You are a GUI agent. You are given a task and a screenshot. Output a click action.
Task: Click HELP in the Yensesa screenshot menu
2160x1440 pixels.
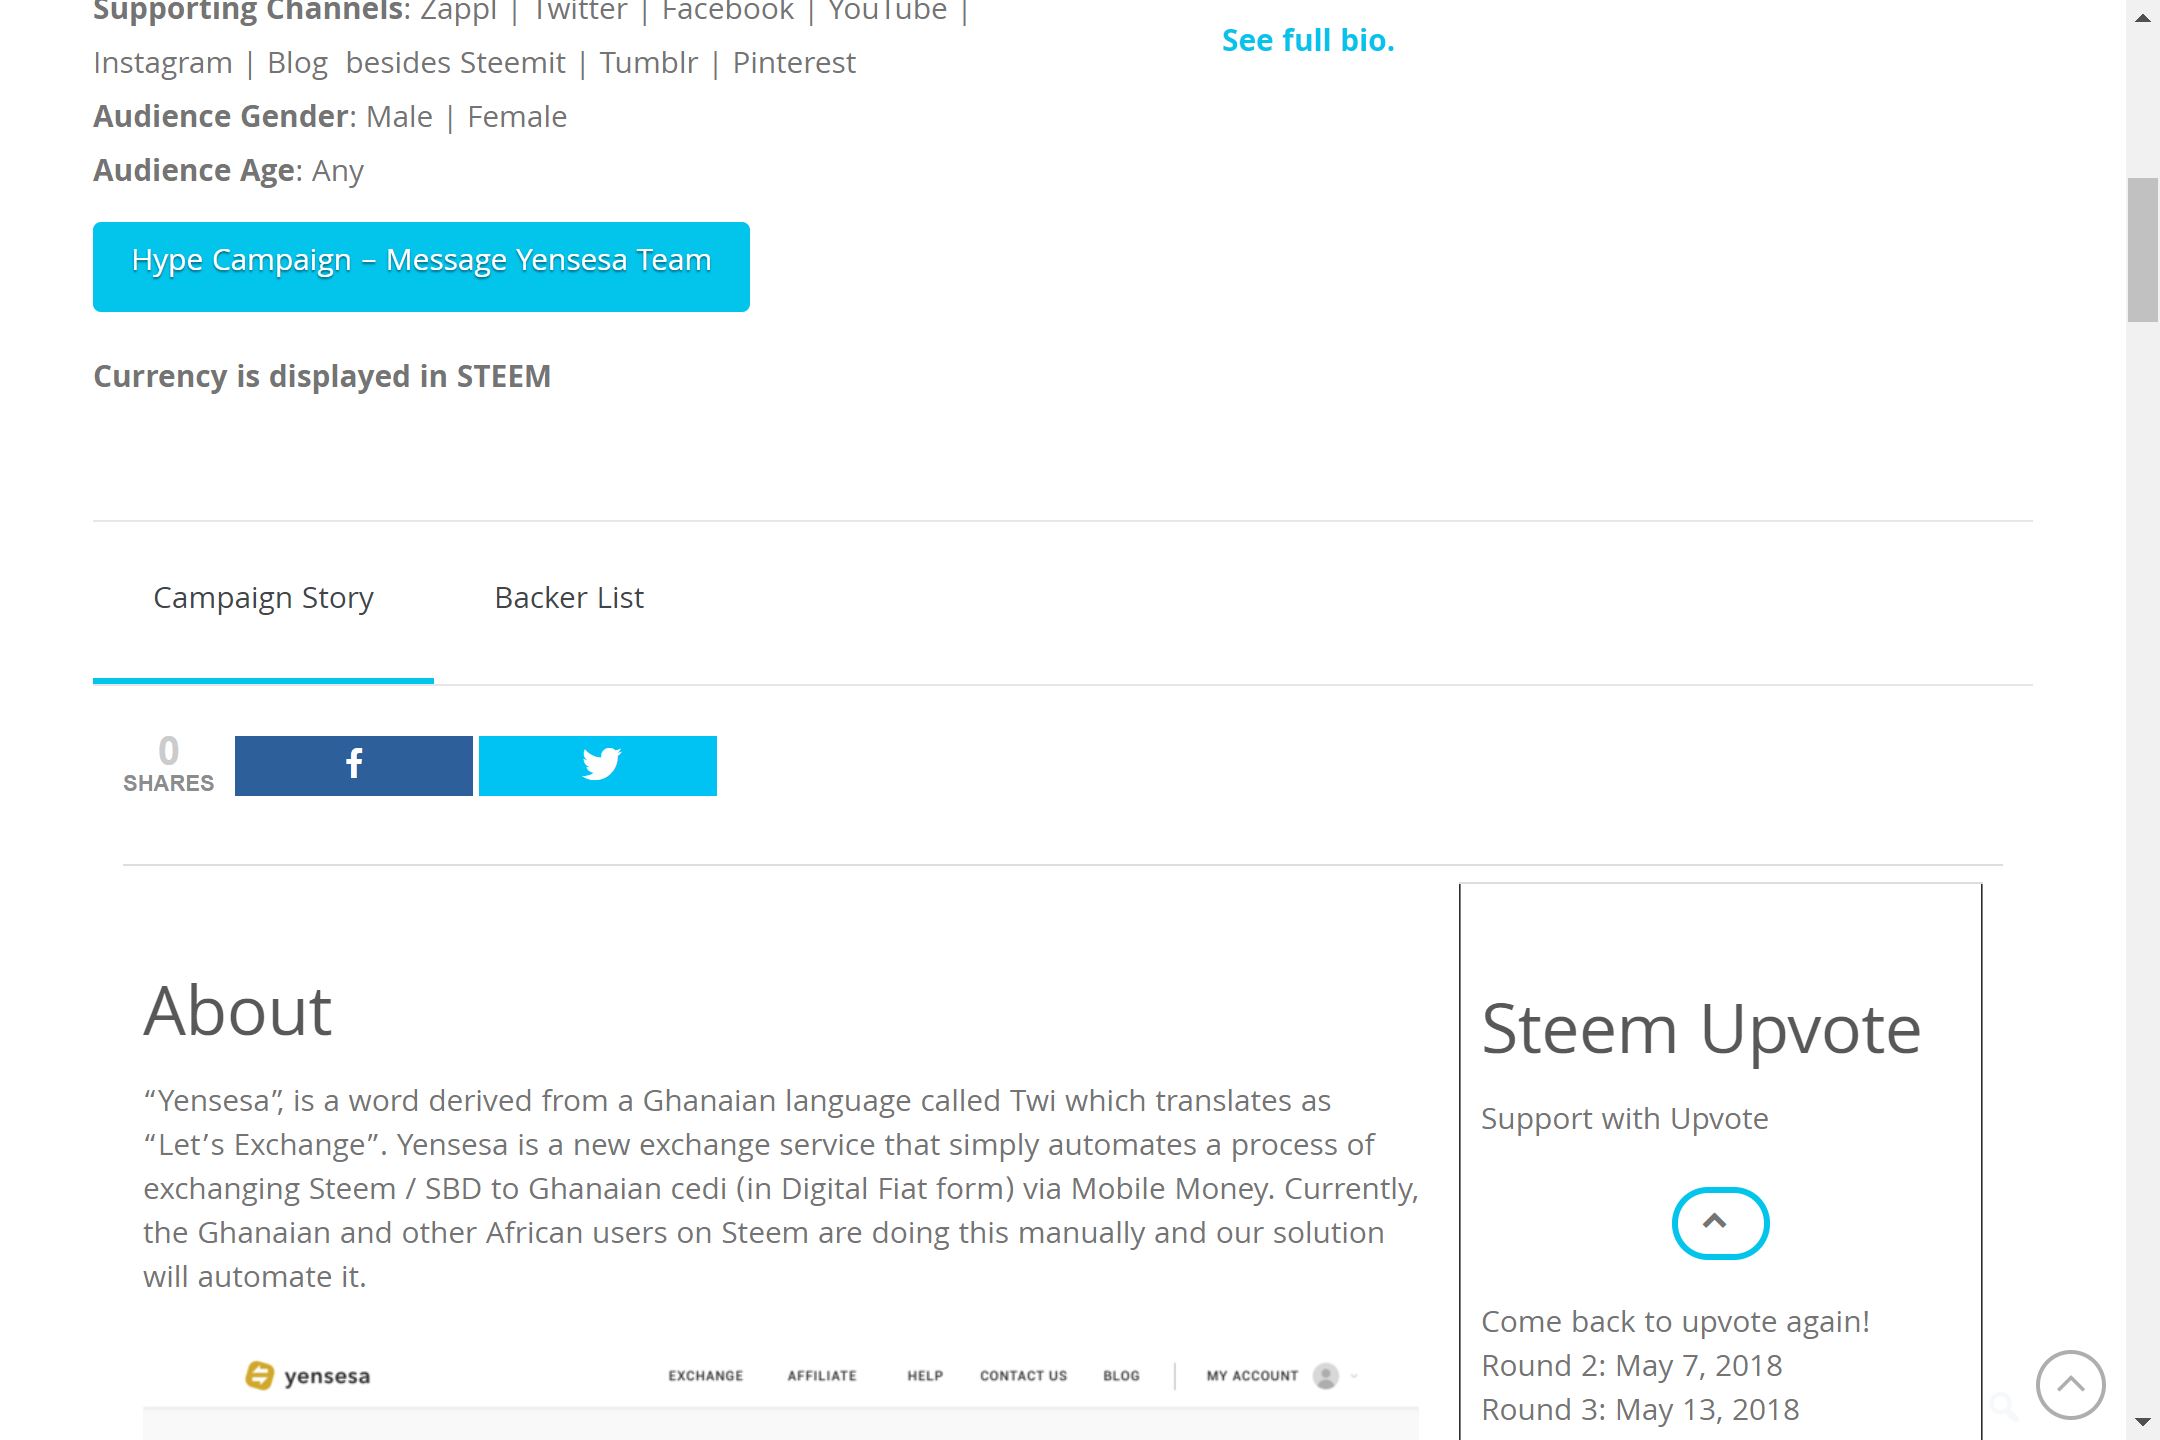(925, 1376)
